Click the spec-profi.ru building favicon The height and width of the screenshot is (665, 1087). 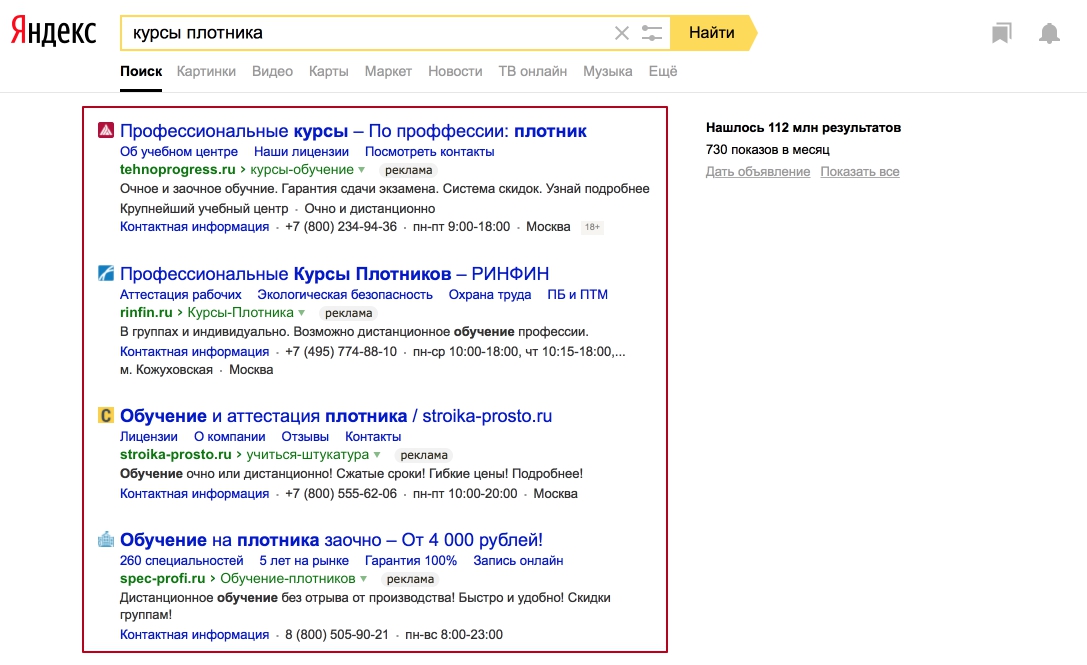click(x=105, y=539)
